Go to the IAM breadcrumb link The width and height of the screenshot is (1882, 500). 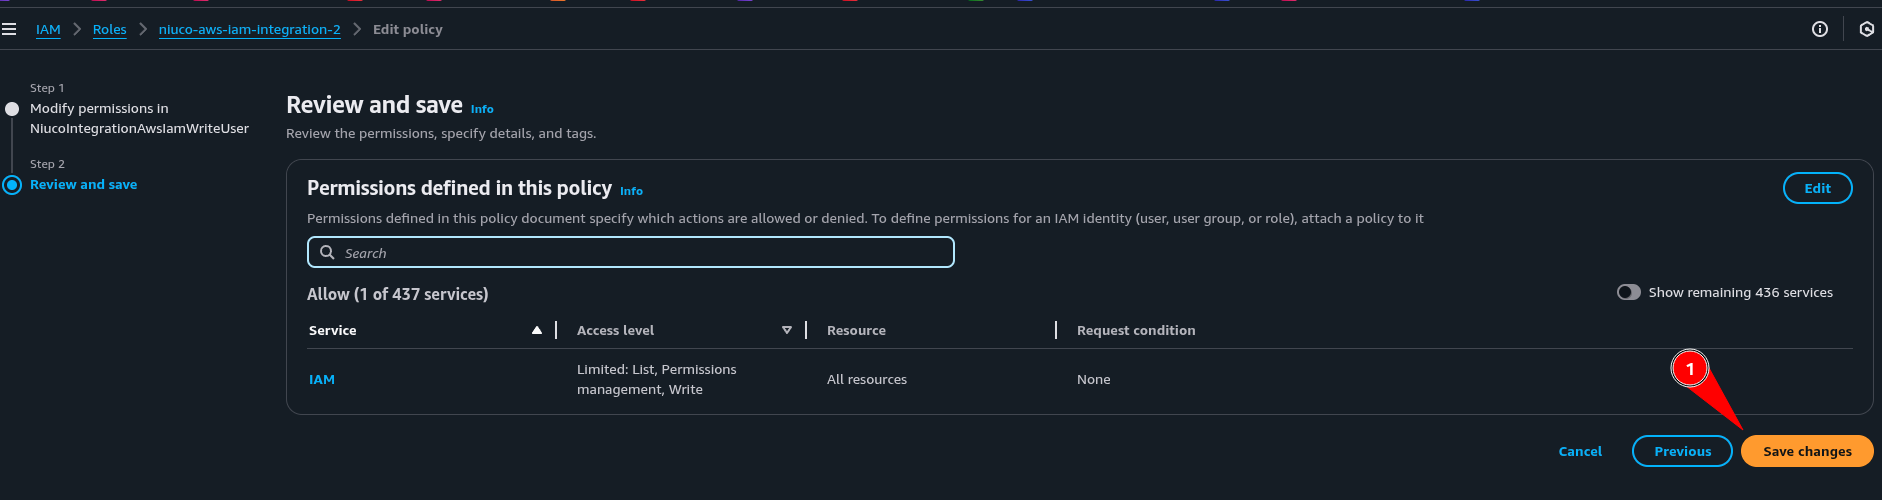(x=48, y=30)
